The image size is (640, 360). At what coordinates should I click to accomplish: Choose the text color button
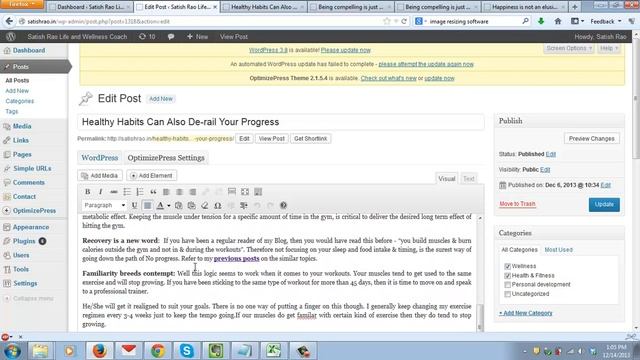click(x=160, y=205)
